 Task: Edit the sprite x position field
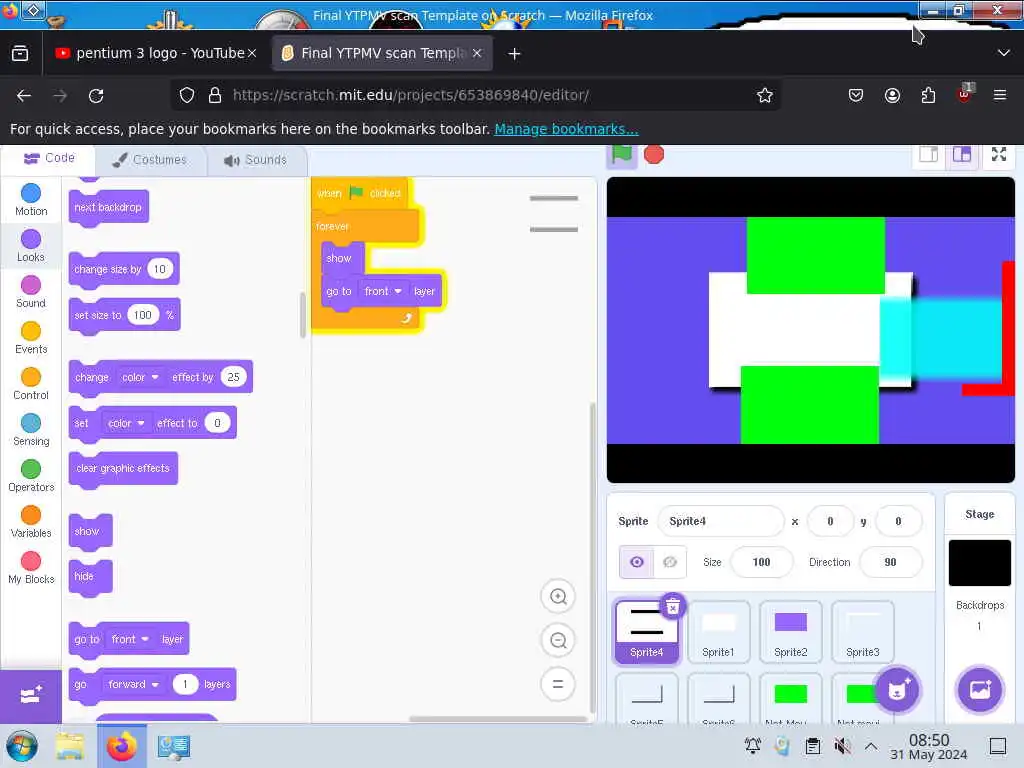[830, 521]
